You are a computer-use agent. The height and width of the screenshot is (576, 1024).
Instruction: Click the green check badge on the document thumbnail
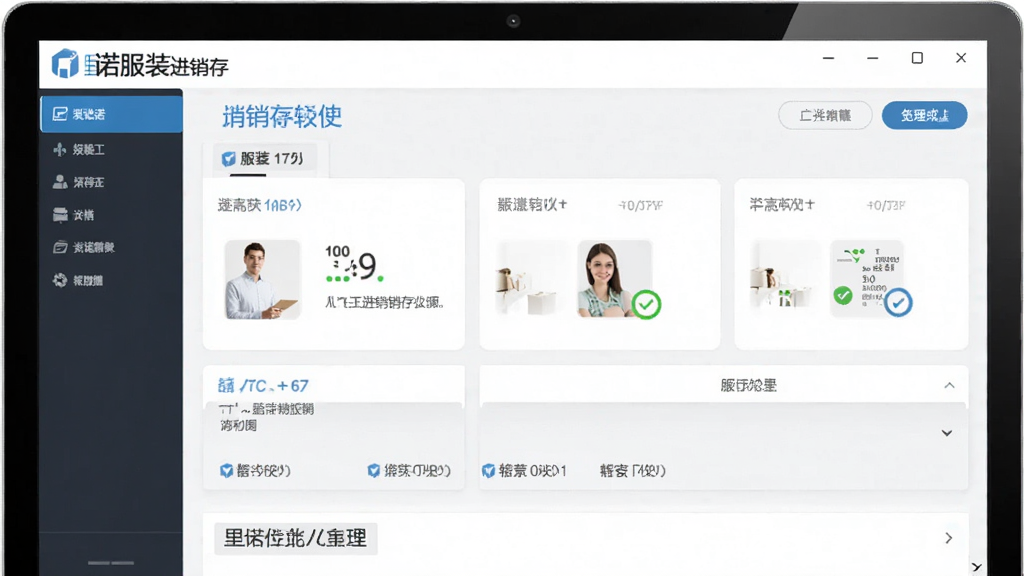pyautogui.click(x=843, y=295)
